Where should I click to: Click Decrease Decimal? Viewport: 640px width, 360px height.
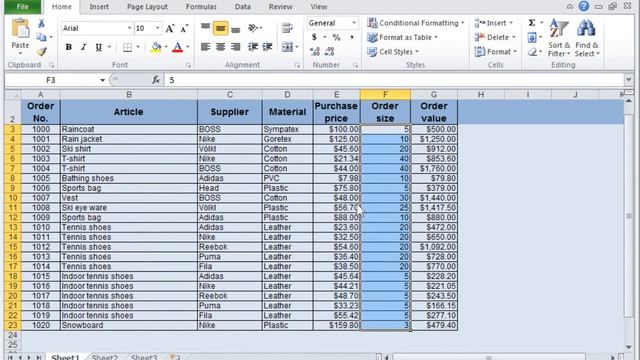329,51
